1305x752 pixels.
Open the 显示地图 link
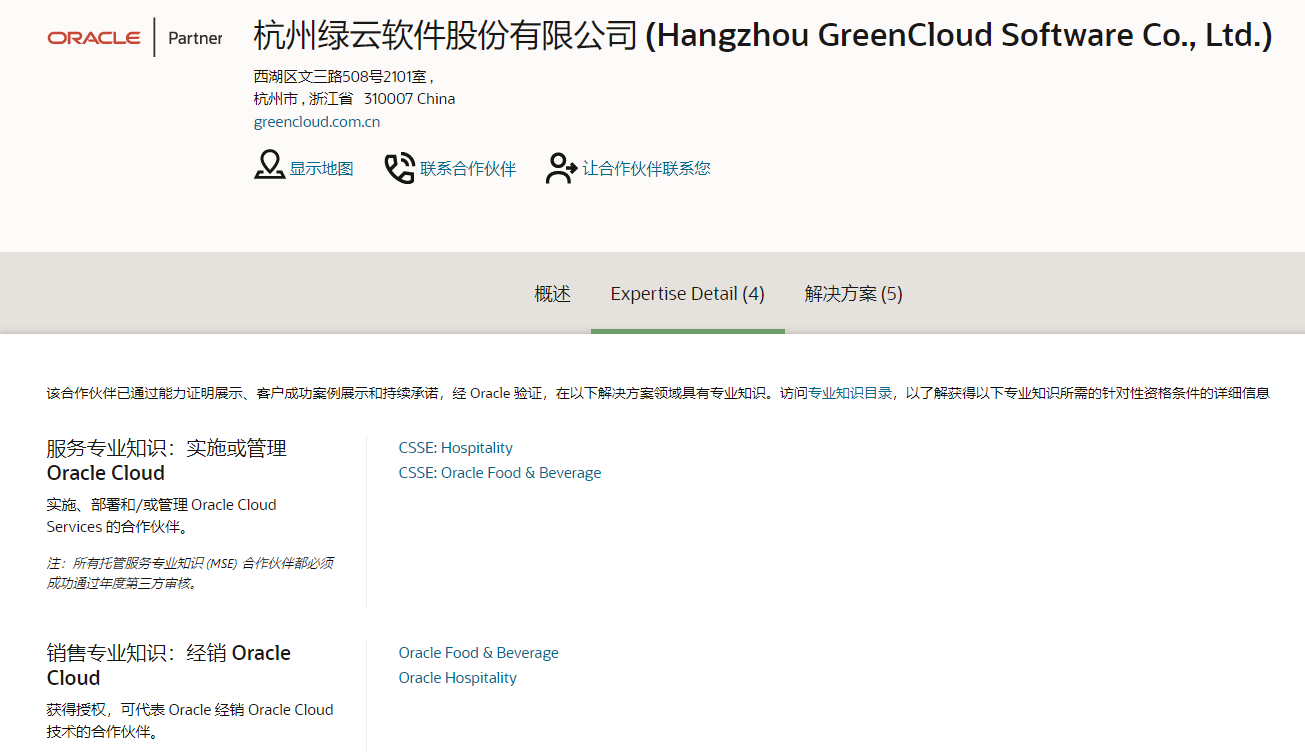click(322, 169)
